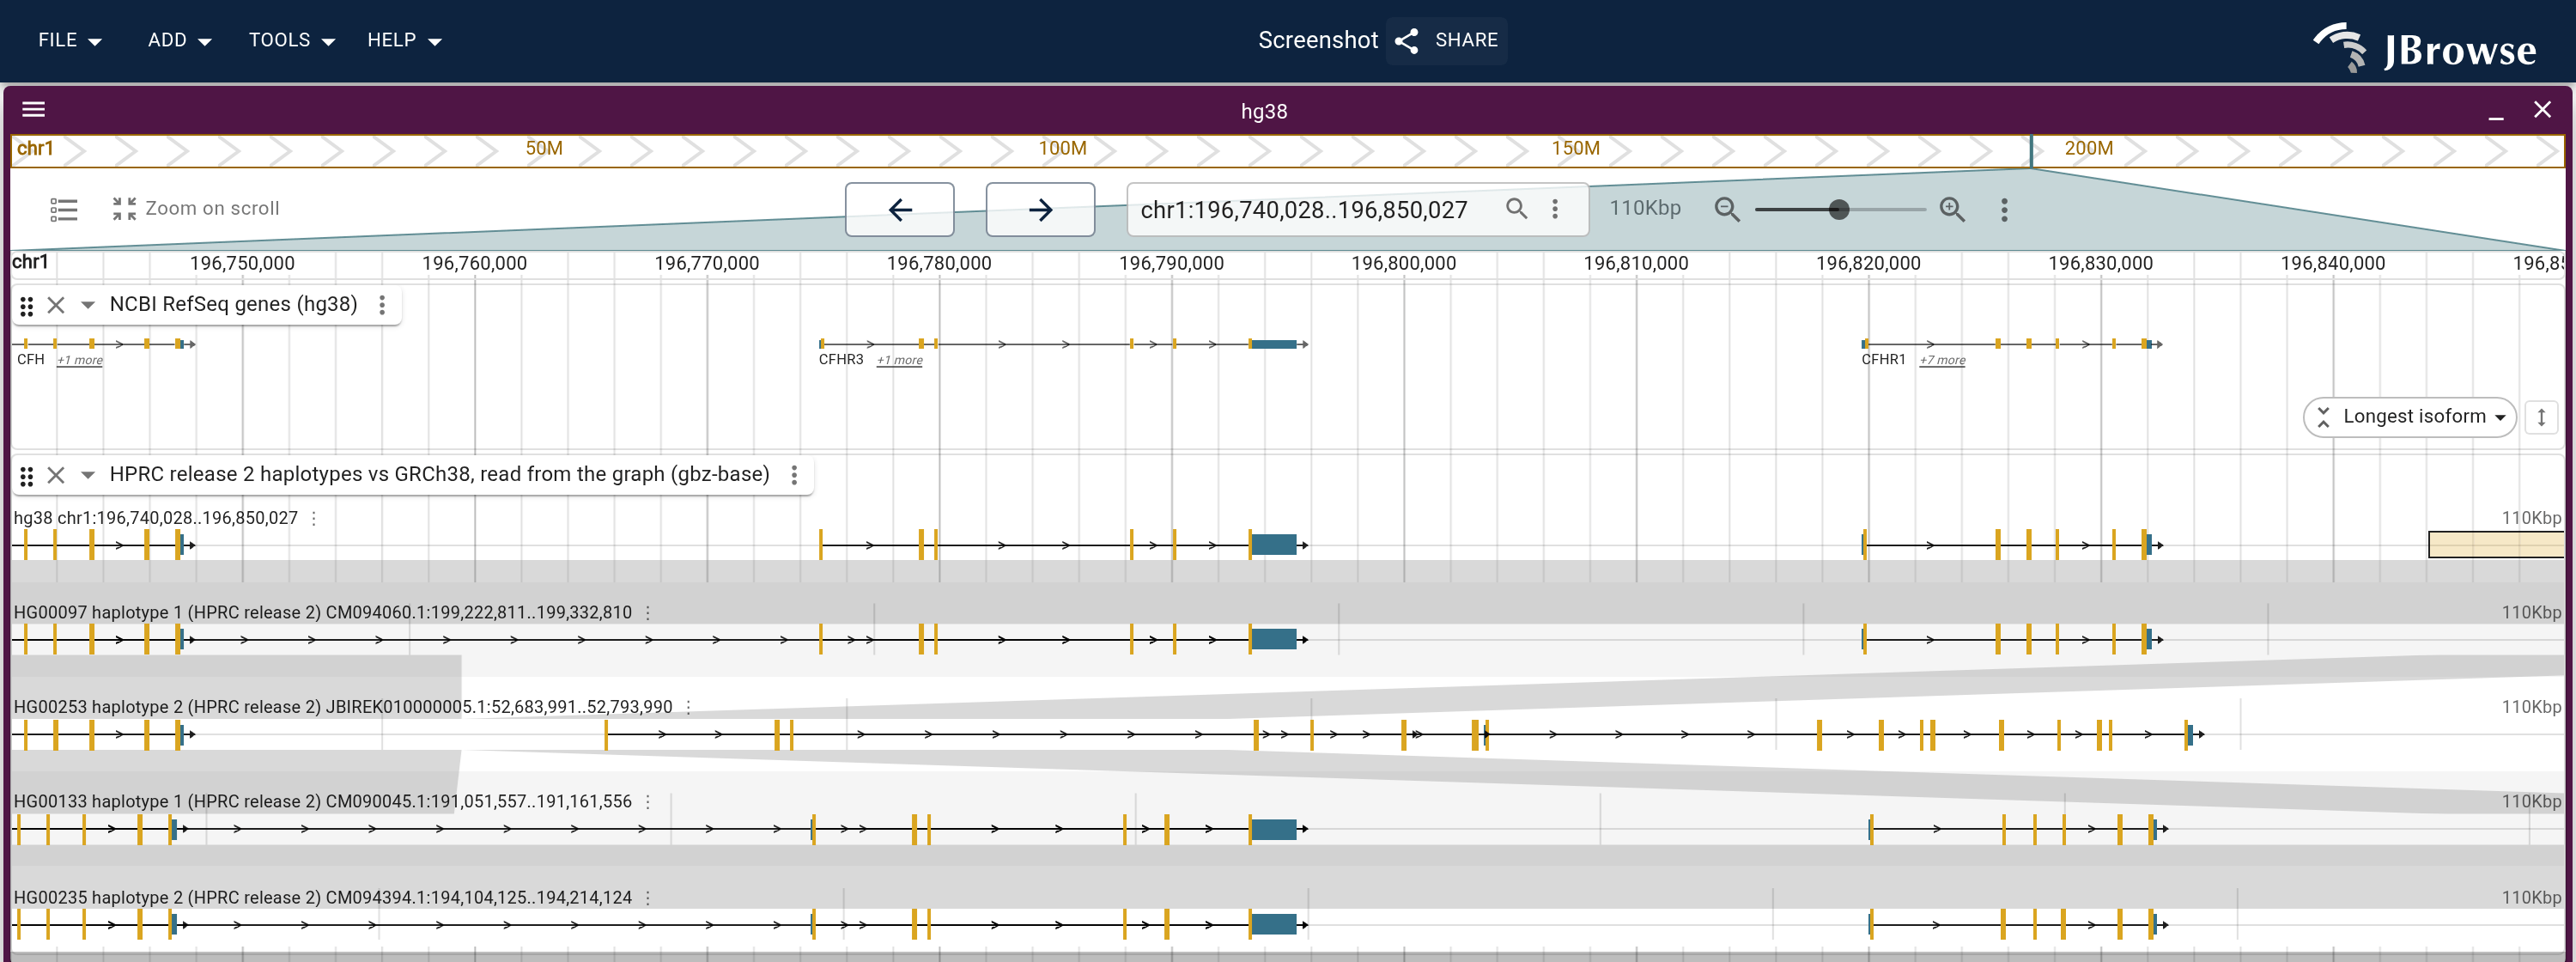Click the CFHR3 large blue exon in RefSeq track
Screen dimensions: 2576x962
(x=1274, y=344)
